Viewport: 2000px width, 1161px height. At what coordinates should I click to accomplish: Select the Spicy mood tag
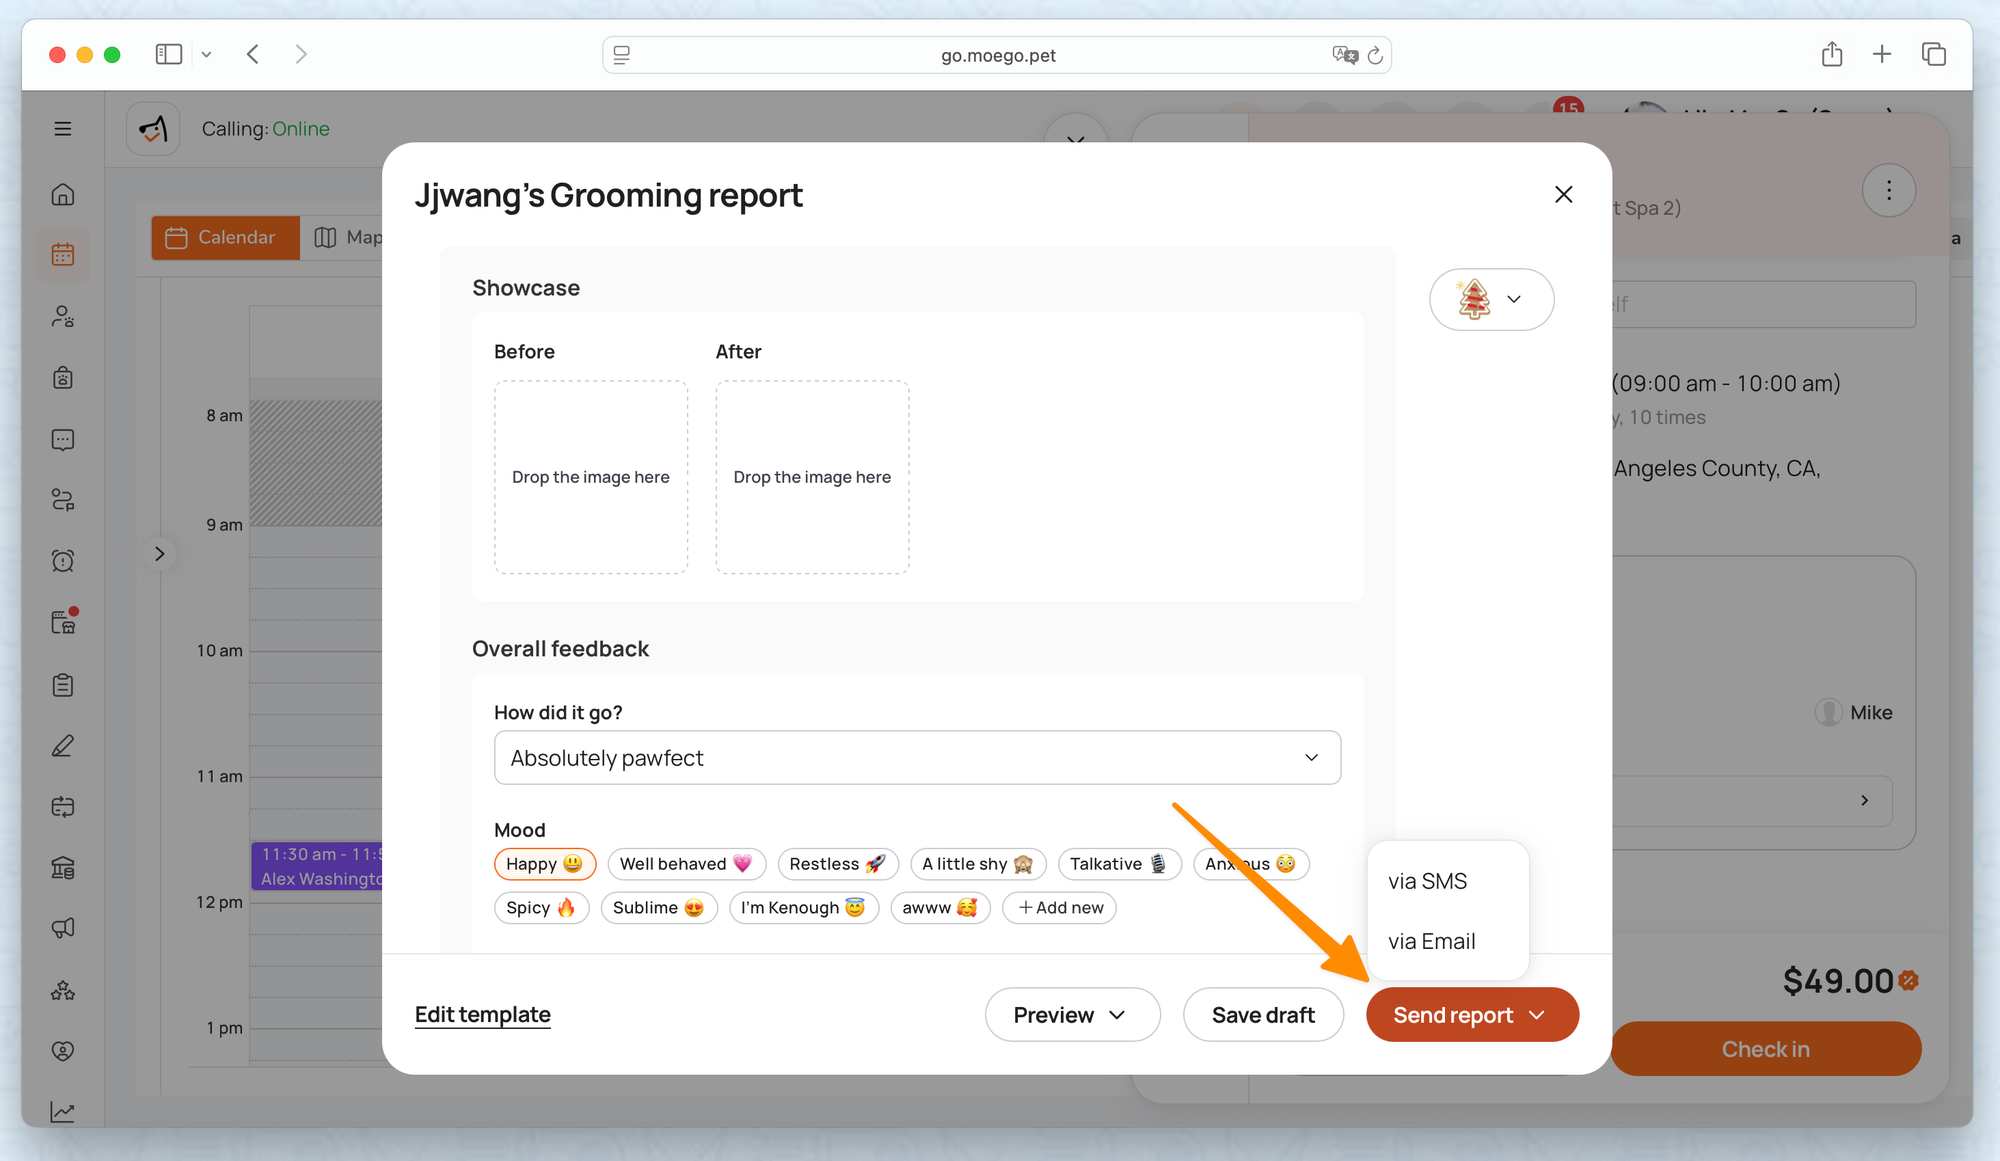[x=540, y=908]
